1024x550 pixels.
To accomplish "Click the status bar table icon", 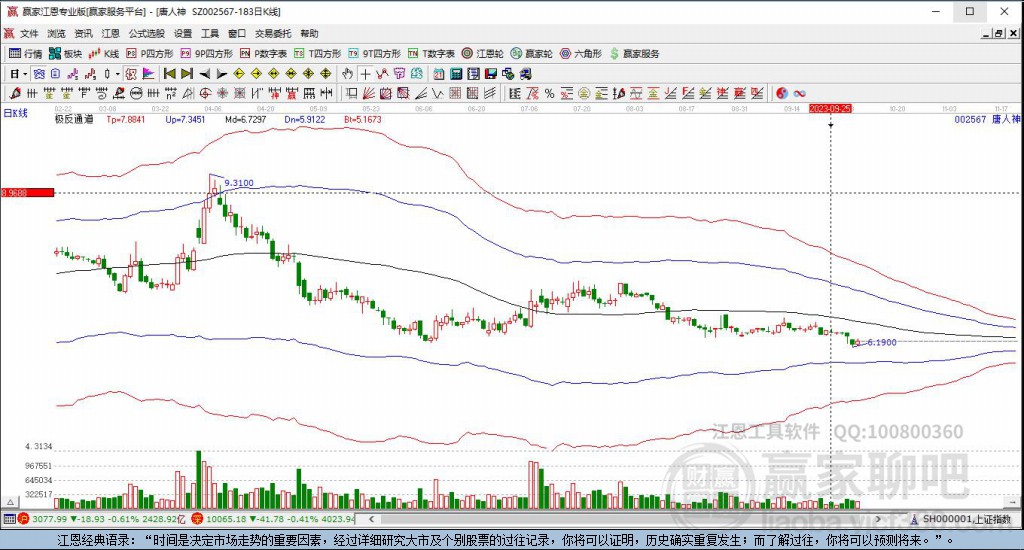I will tap(9, 519).
